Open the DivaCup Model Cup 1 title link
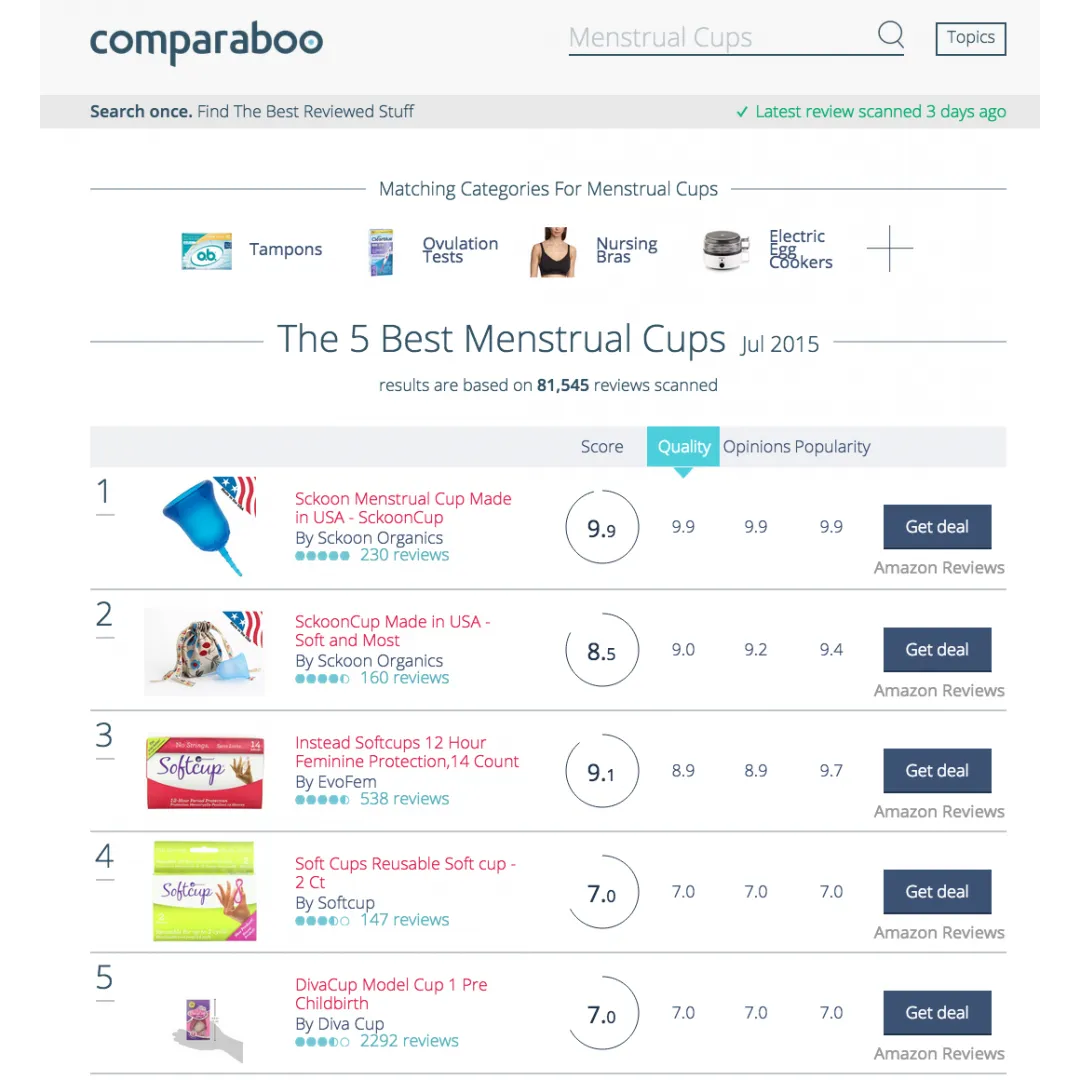The image size is (1080, 1080). (391, 993)
